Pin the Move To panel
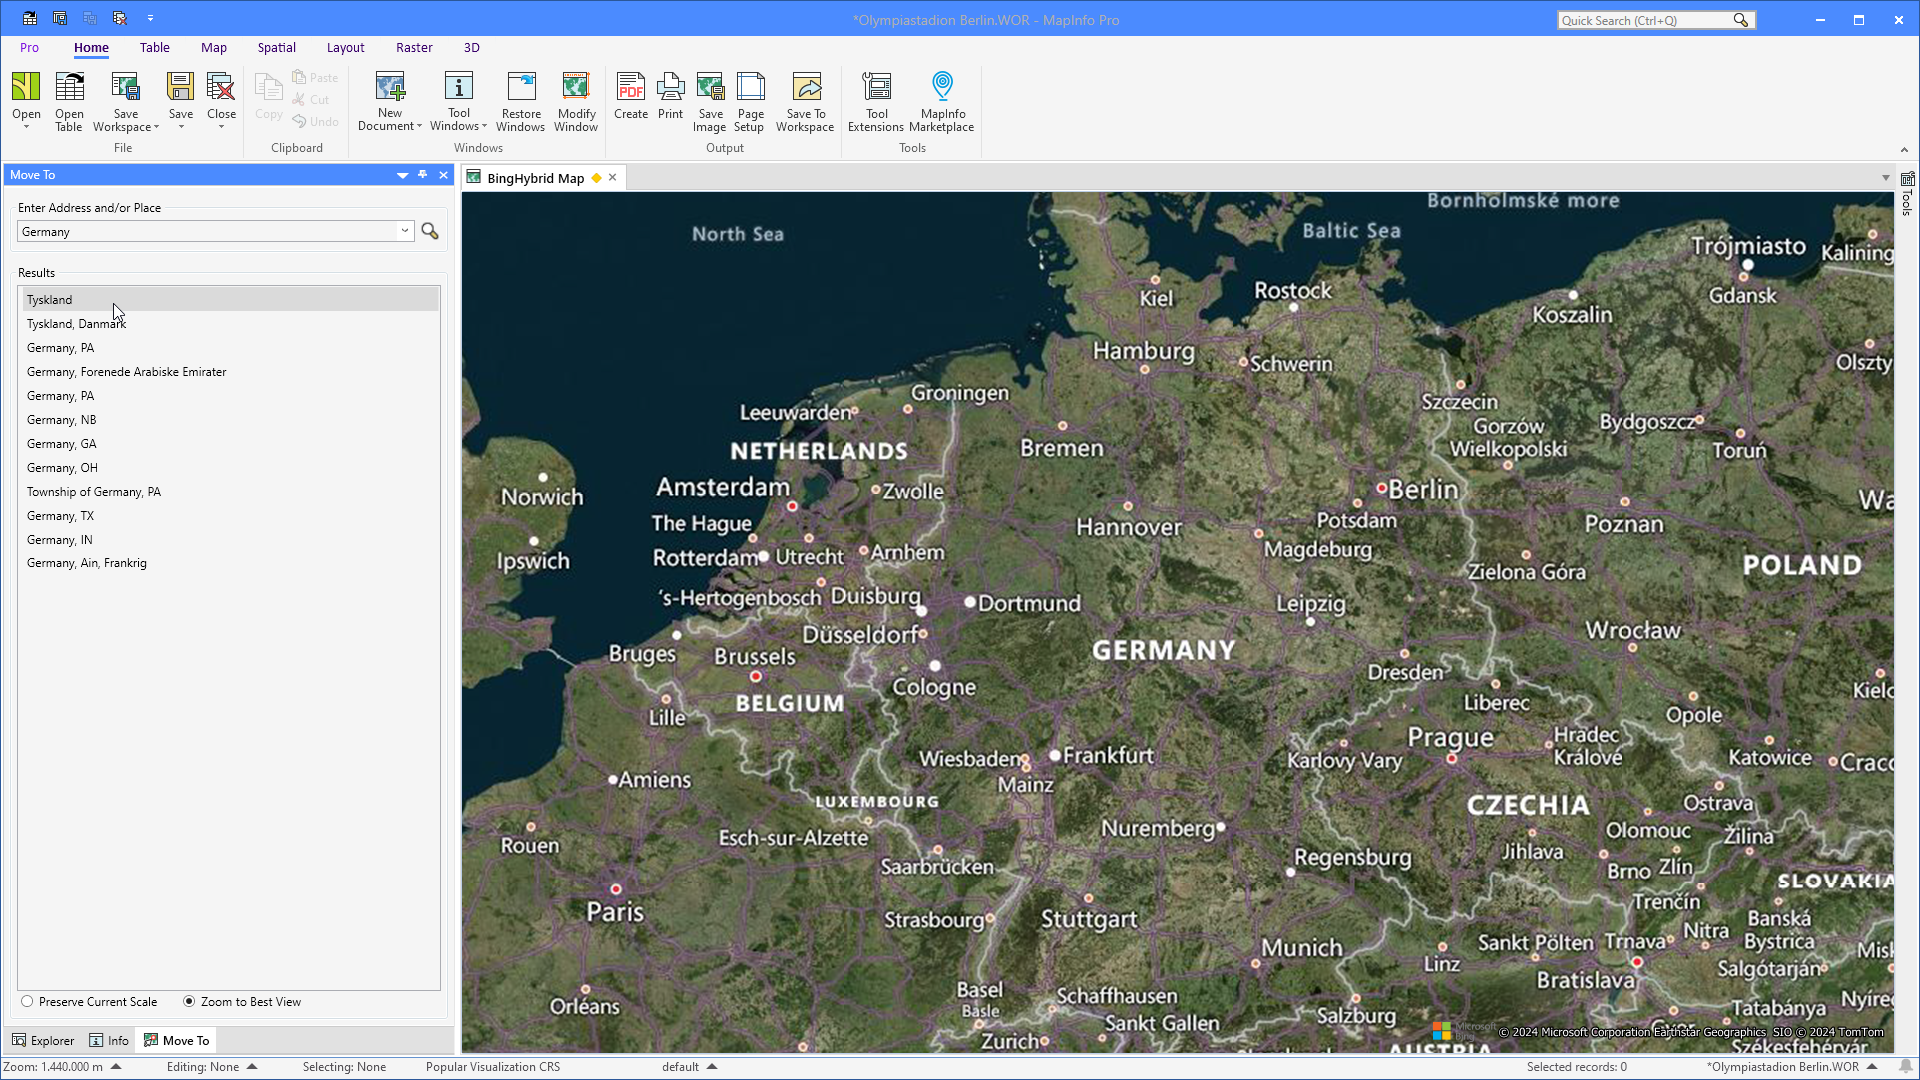Viewport: 1920px width, 1080px height. click(x=423, y=175)
